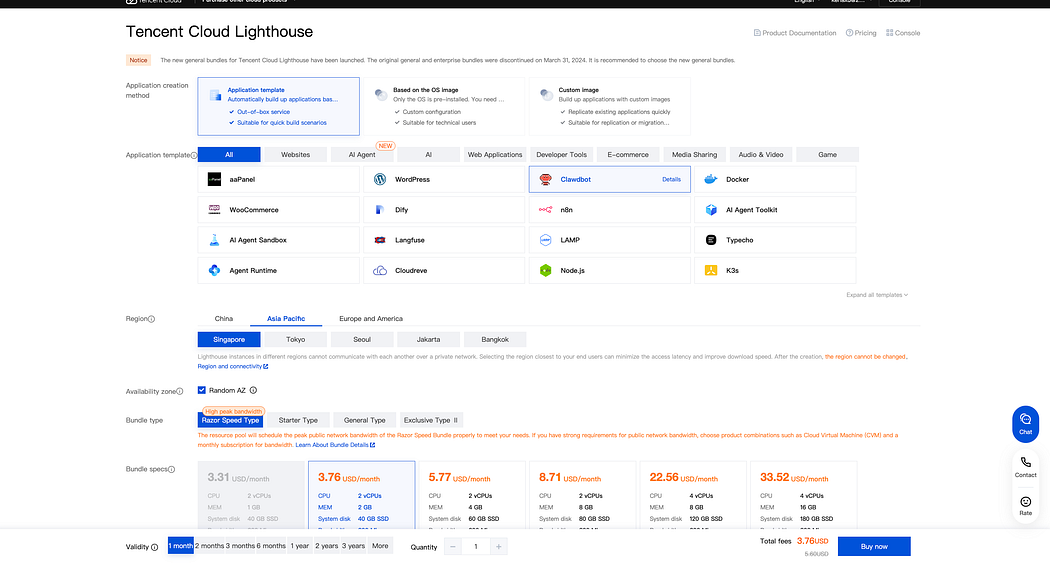Choose the Seoul region

[x=362, y=339]
